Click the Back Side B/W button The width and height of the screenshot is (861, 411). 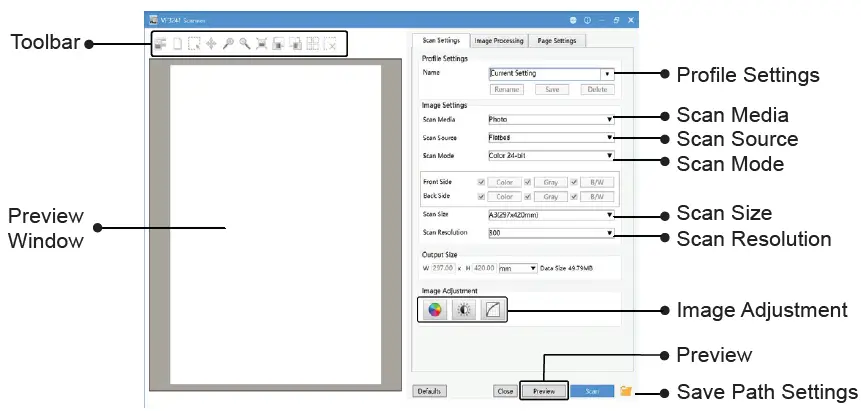tap(597, 196)
